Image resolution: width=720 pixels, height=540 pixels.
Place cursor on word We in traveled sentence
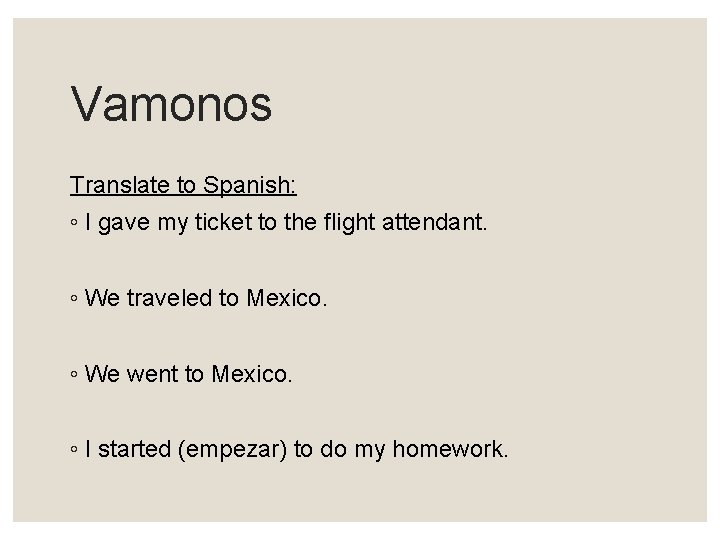coord(103,299)
